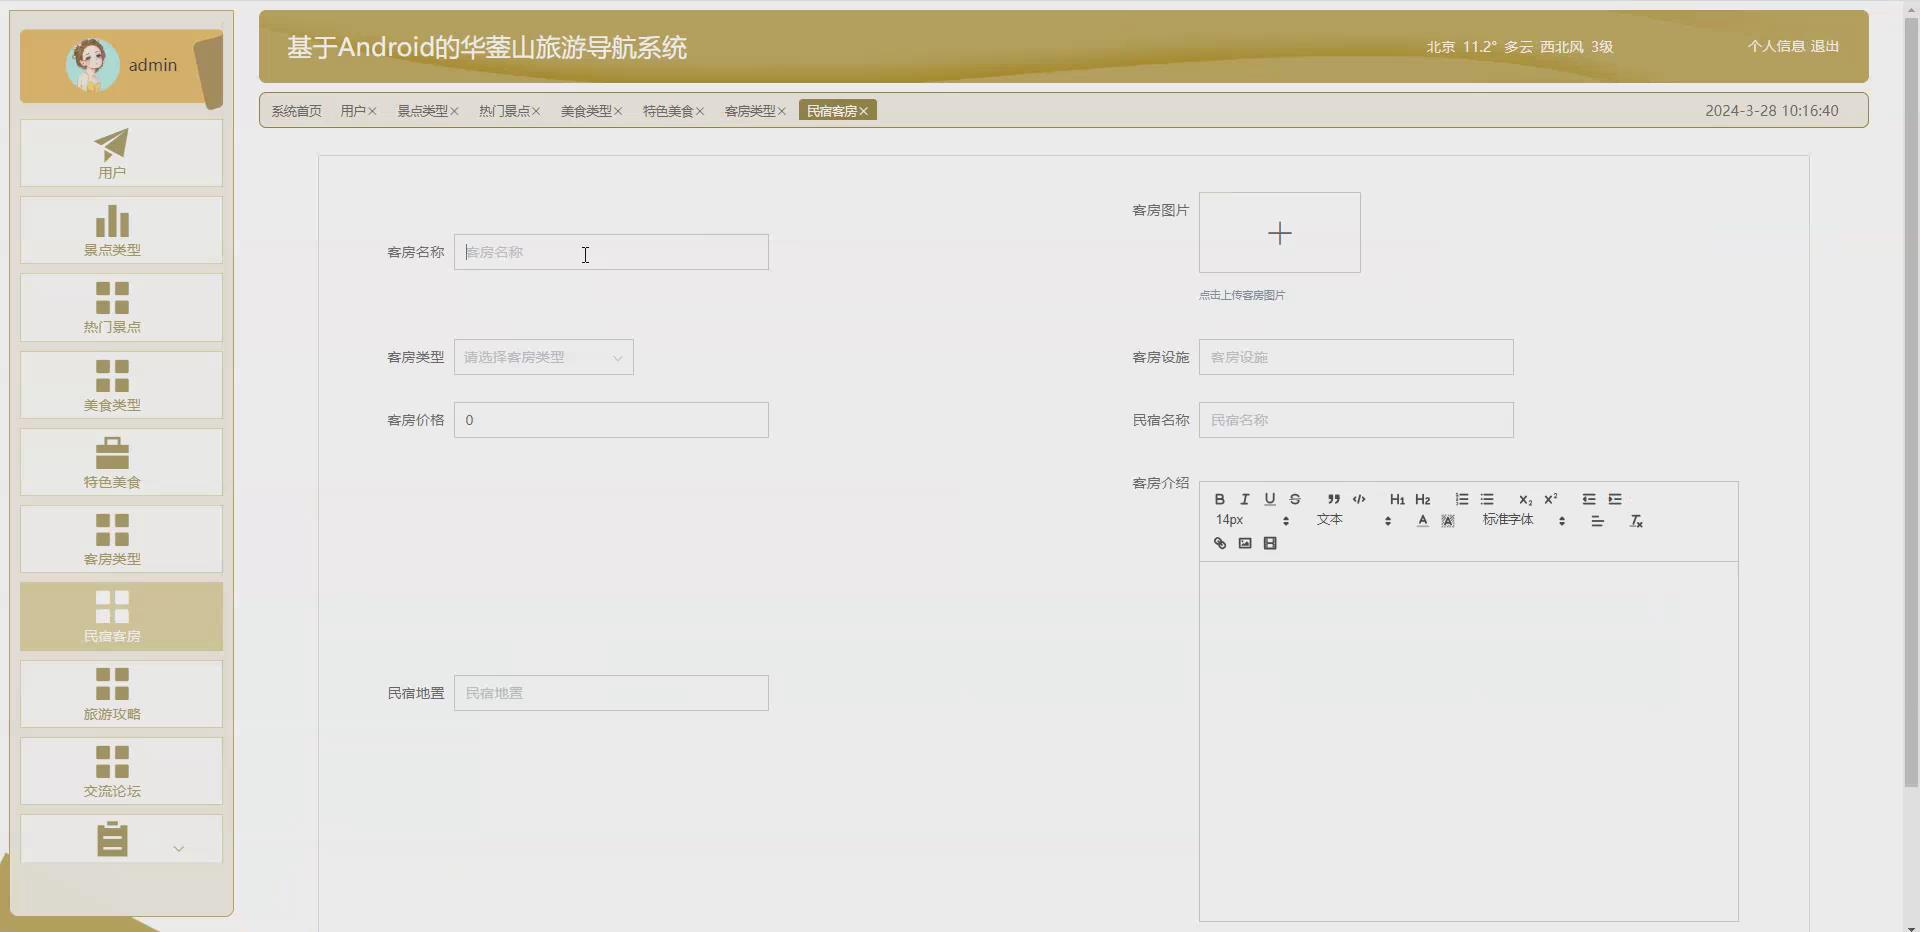
Task: Apply subscript formatting
Action: click(1524, 500)
